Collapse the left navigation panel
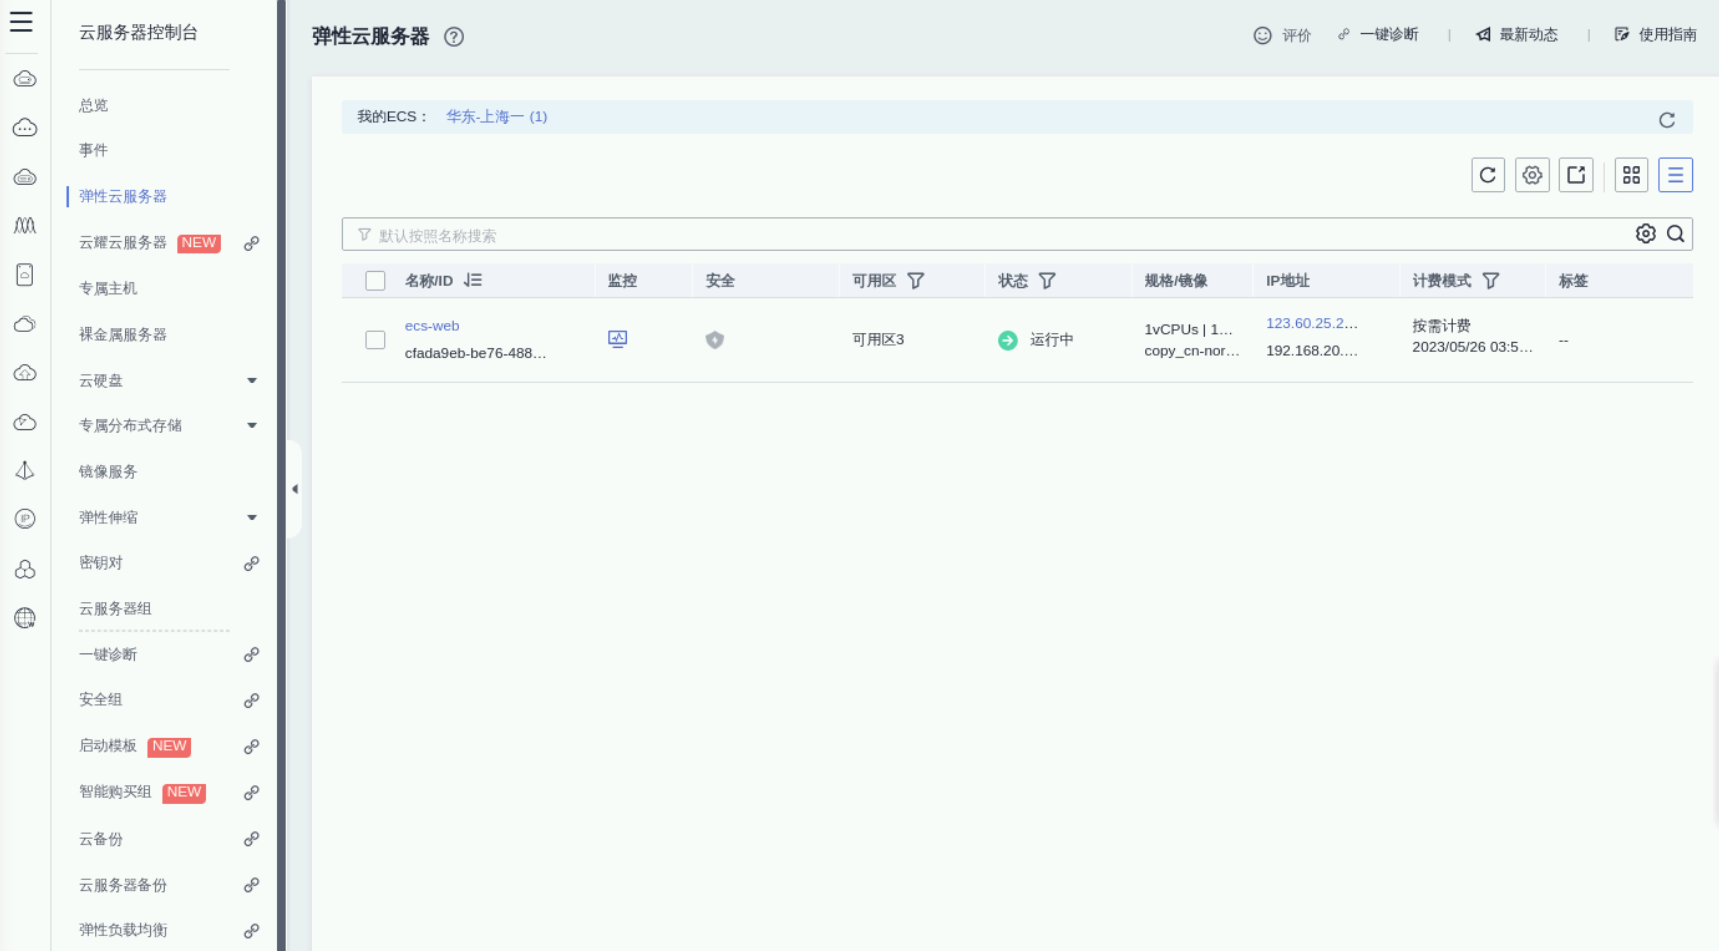 pyautogui.click(x=294, y=489)
